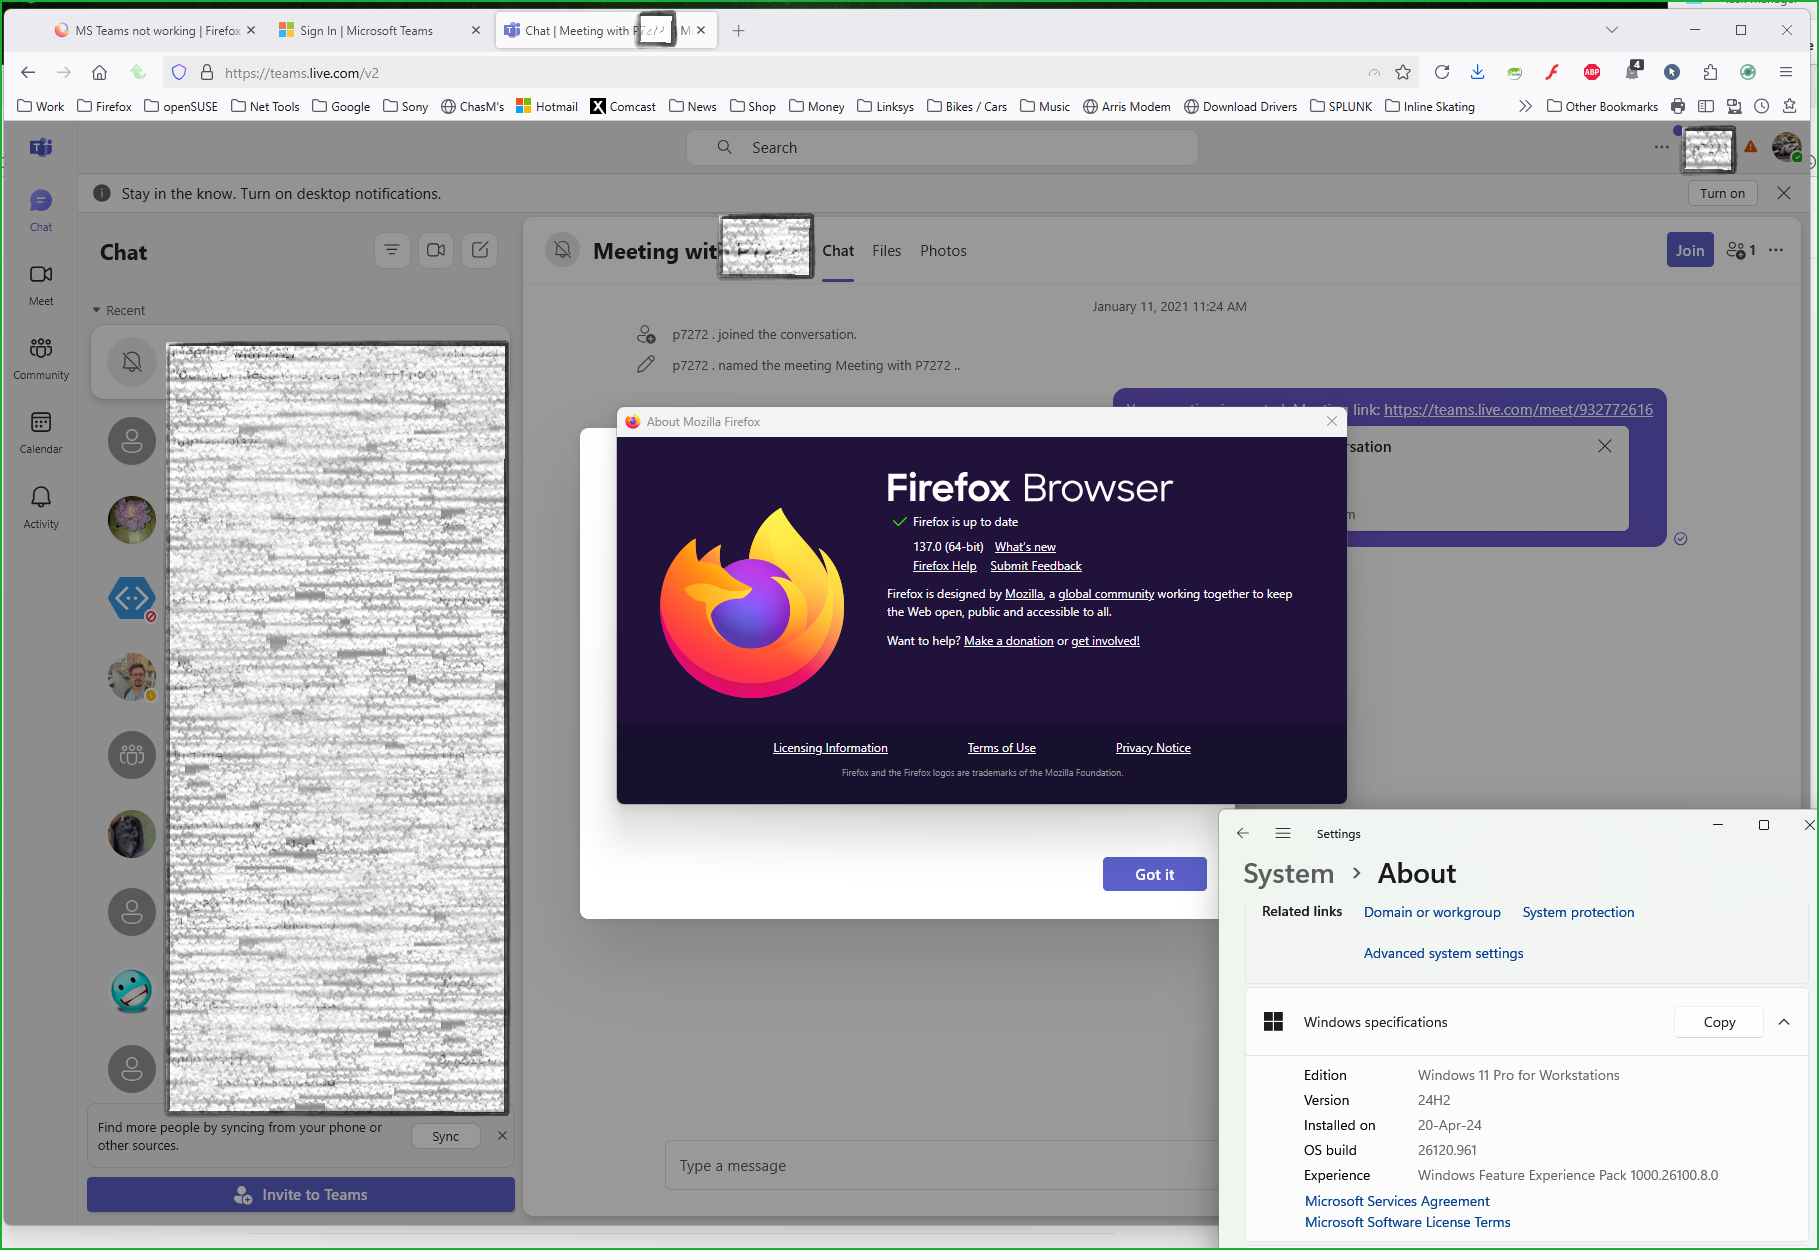The image size is (1819, 1250).
Task: Select the flower avatar chat in list
Action: [x=132, y=519]
